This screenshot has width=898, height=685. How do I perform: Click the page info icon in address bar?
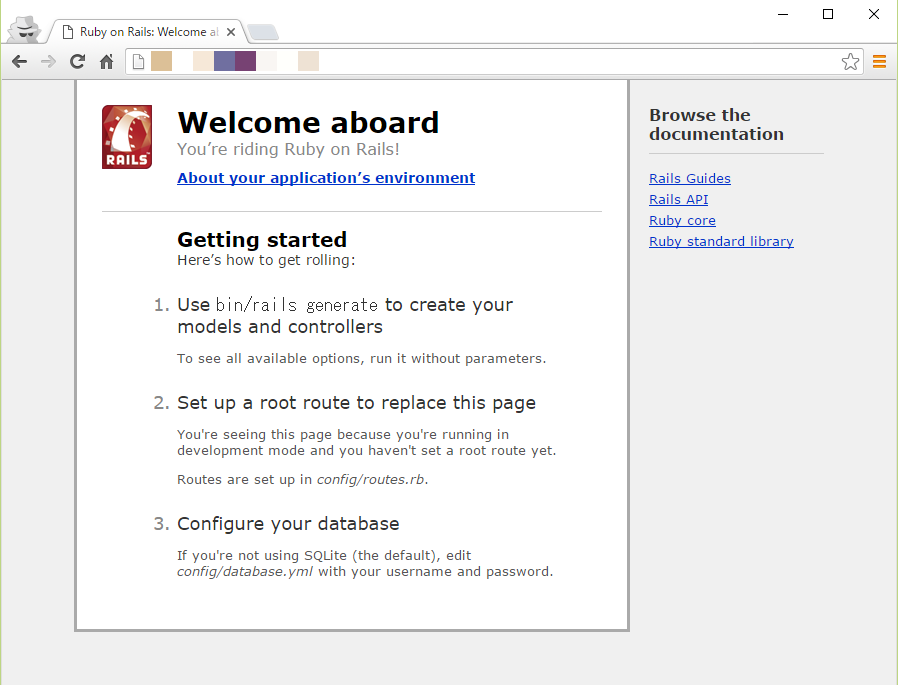[x=138, y=61]
